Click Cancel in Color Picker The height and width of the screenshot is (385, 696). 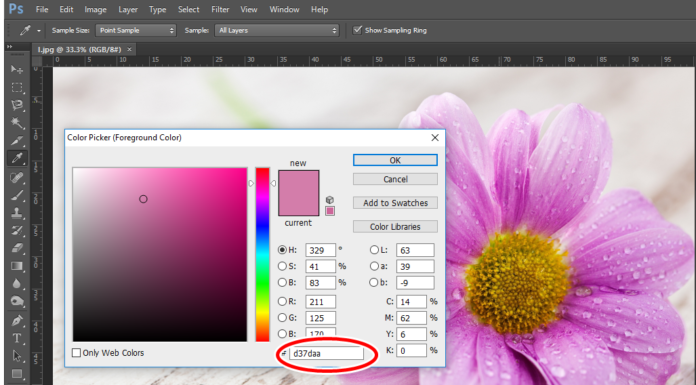click(395, 179)
